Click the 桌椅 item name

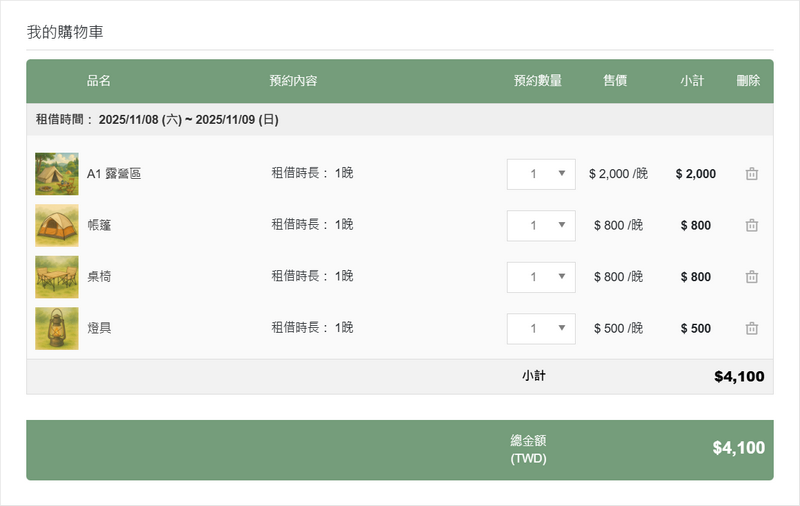point(99,277)
